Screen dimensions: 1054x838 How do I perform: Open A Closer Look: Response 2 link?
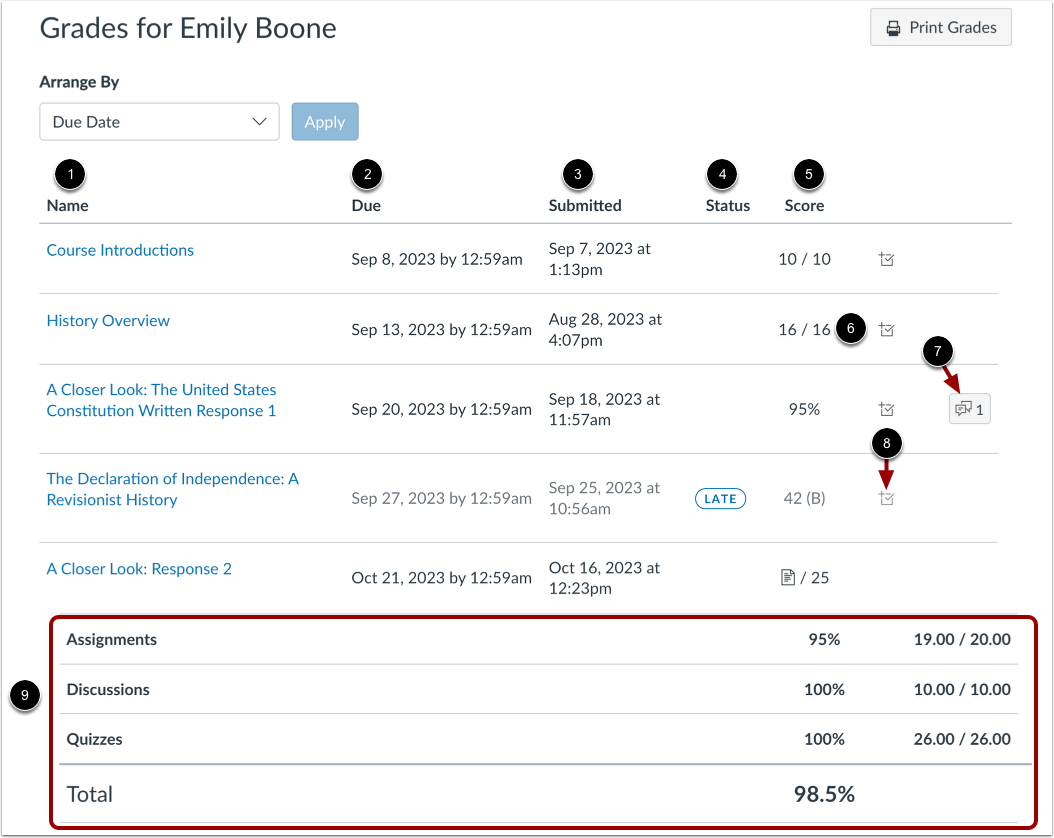[x=139, y=569]
